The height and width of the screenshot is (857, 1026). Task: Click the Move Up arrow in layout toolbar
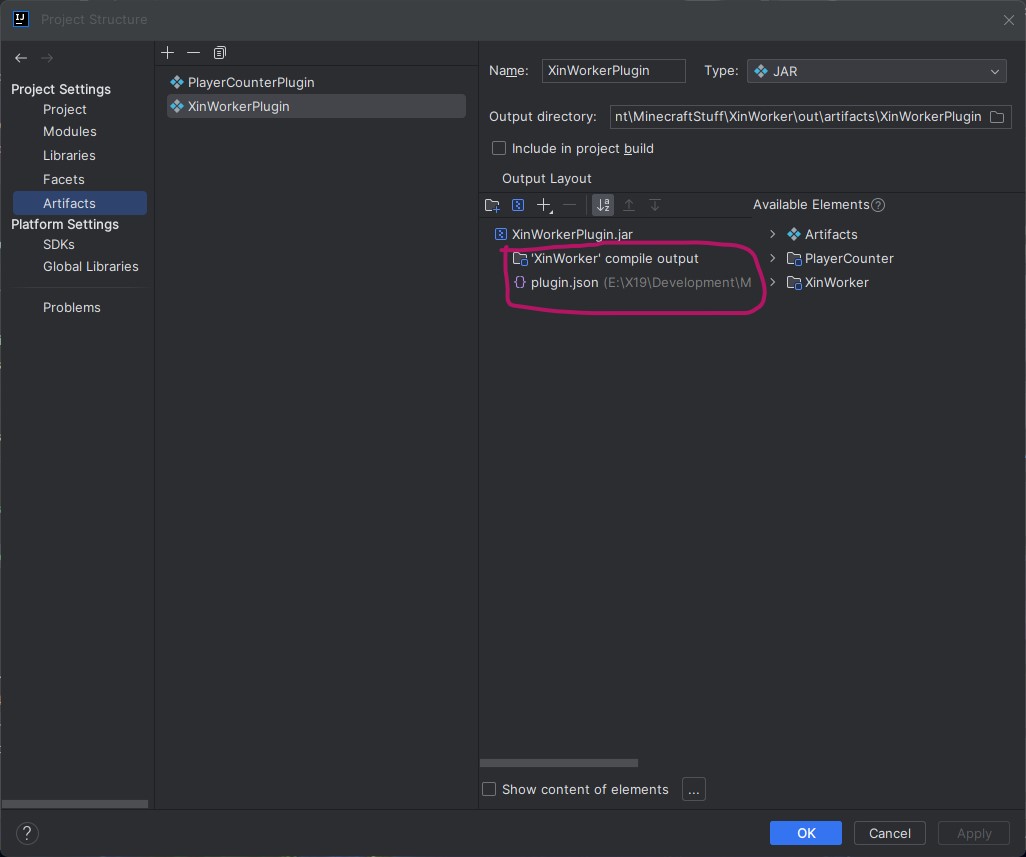pyautogui.click(x=629, y=205)
